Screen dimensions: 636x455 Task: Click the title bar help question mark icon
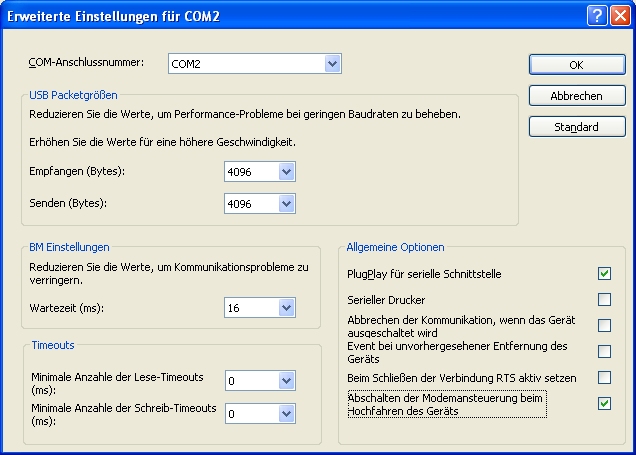[597, 14]
